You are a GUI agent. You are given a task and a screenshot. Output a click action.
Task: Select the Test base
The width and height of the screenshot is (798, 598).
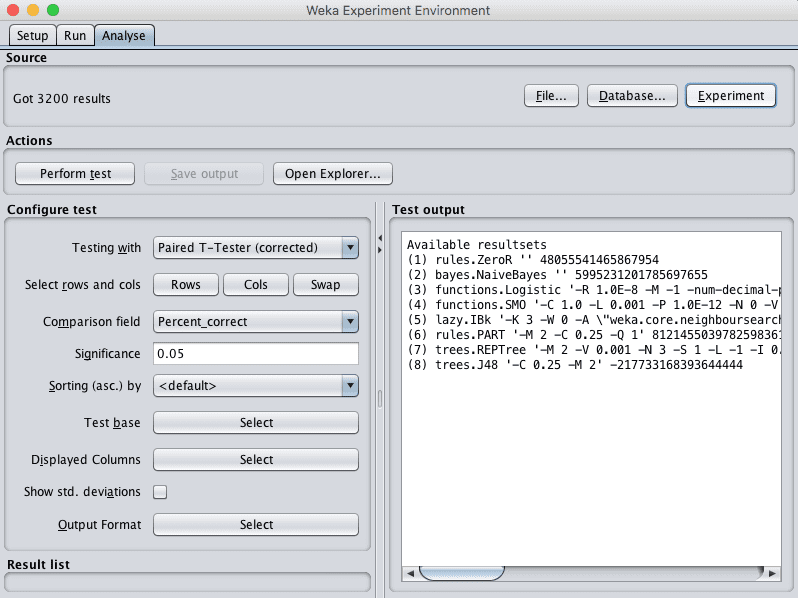click(x=256, y=422)
